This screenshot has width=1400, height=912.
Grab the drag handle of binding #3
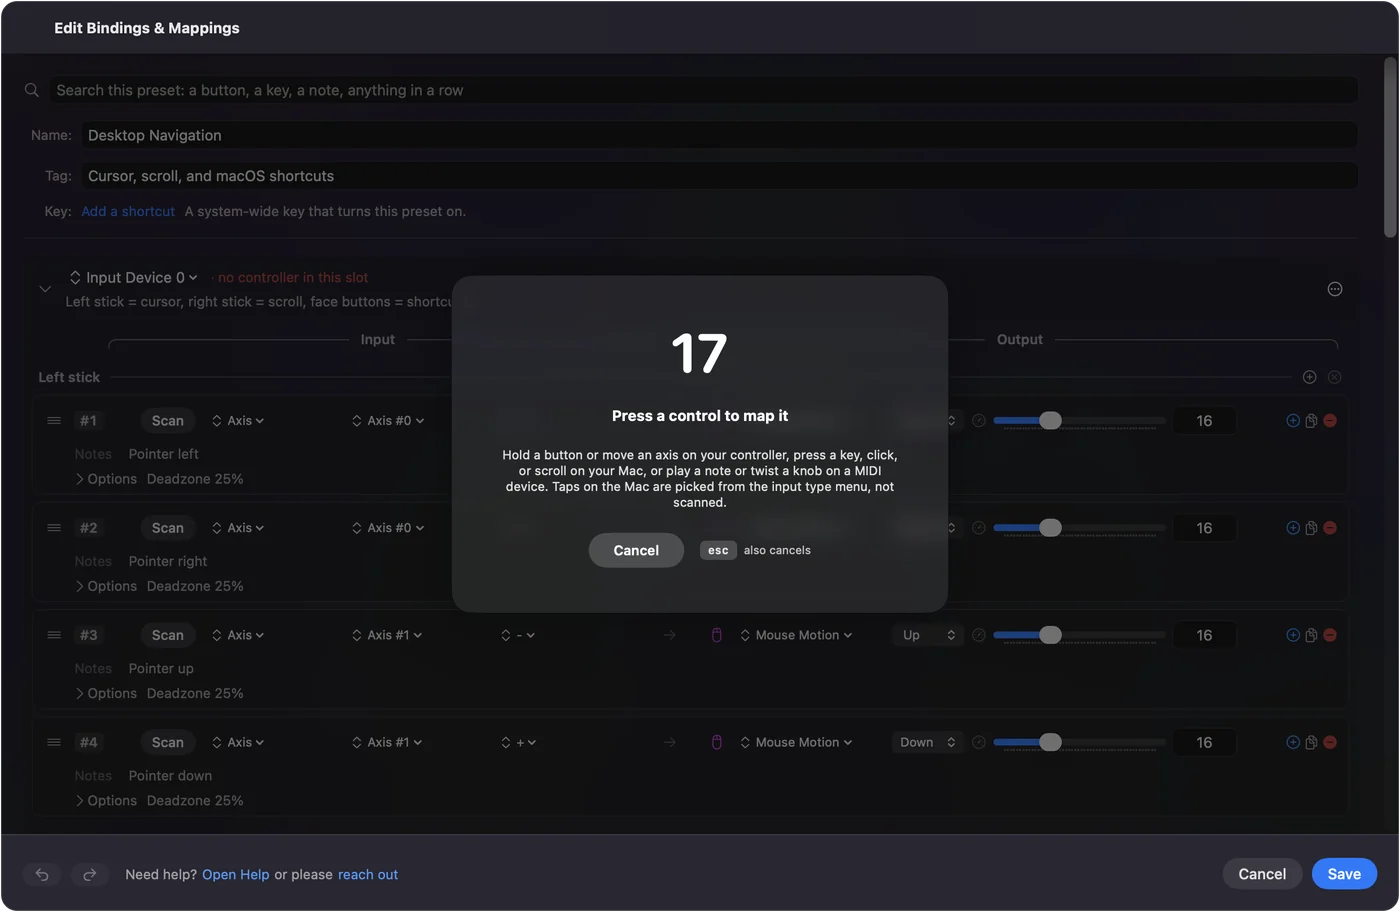coord(54,635)
